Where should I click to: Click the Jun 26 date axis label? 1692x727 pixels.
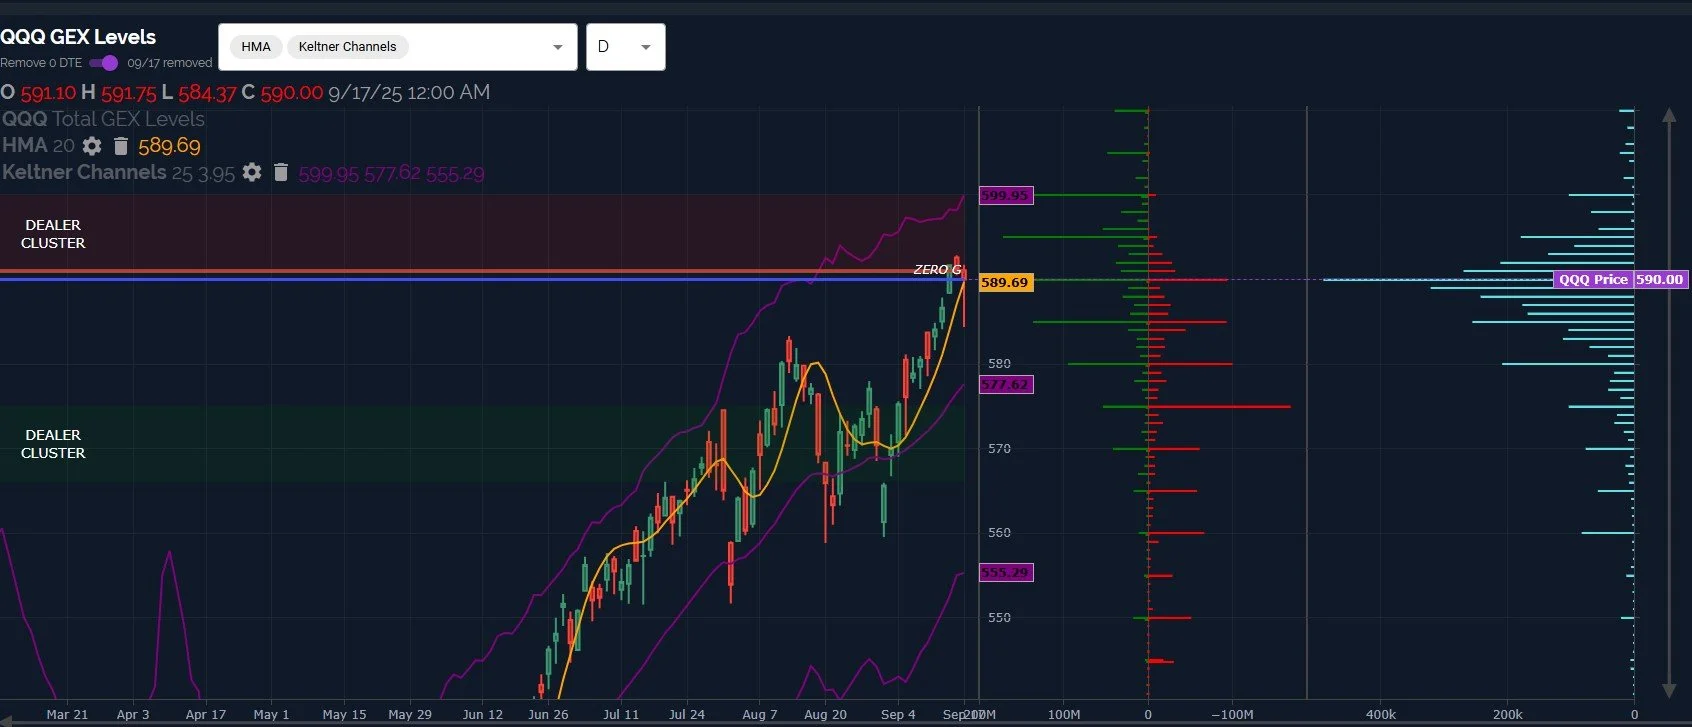pyautogui.click(x=548, y=715)
